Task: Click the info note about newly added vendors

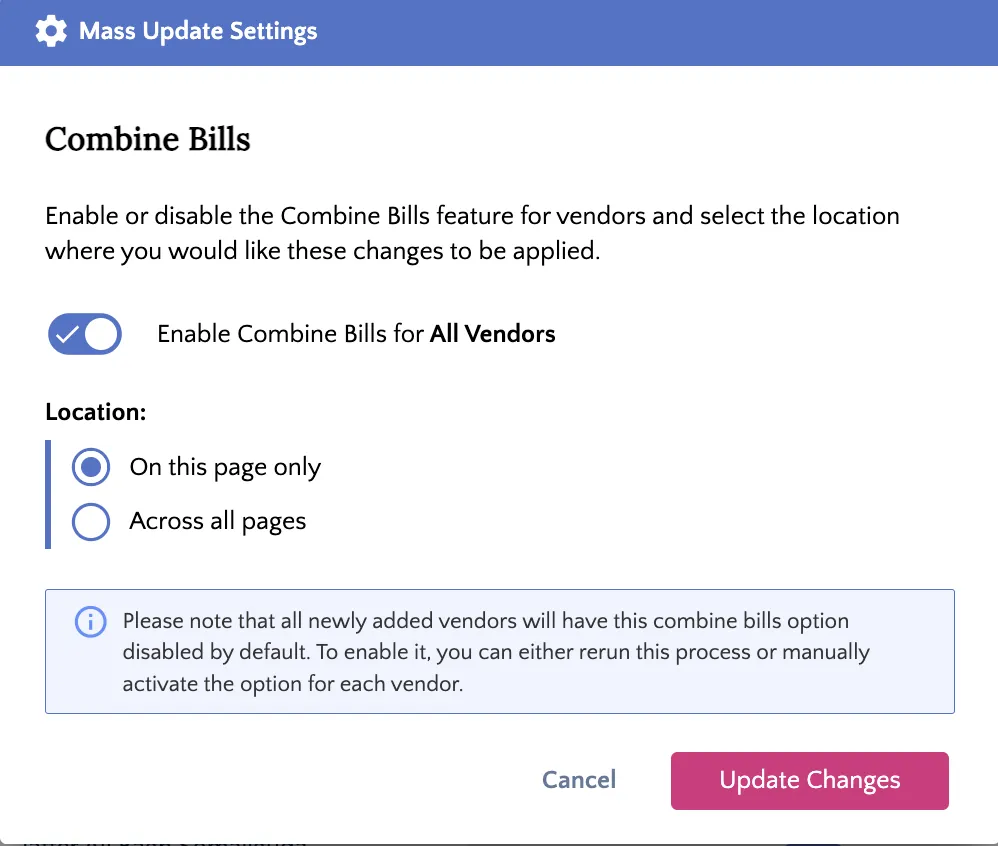Action: click(500, 651)
